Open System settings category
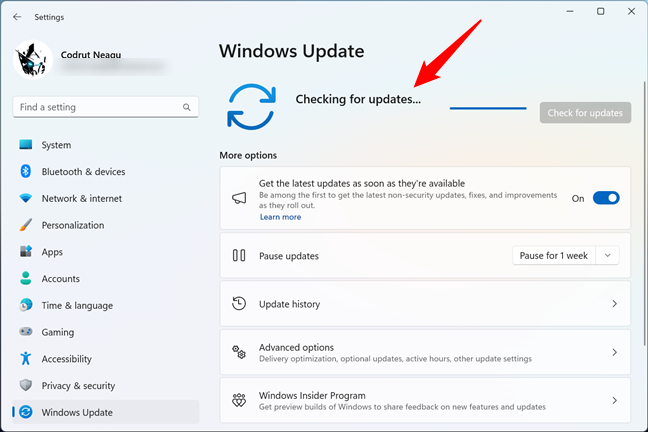 (x=106, y=145)
